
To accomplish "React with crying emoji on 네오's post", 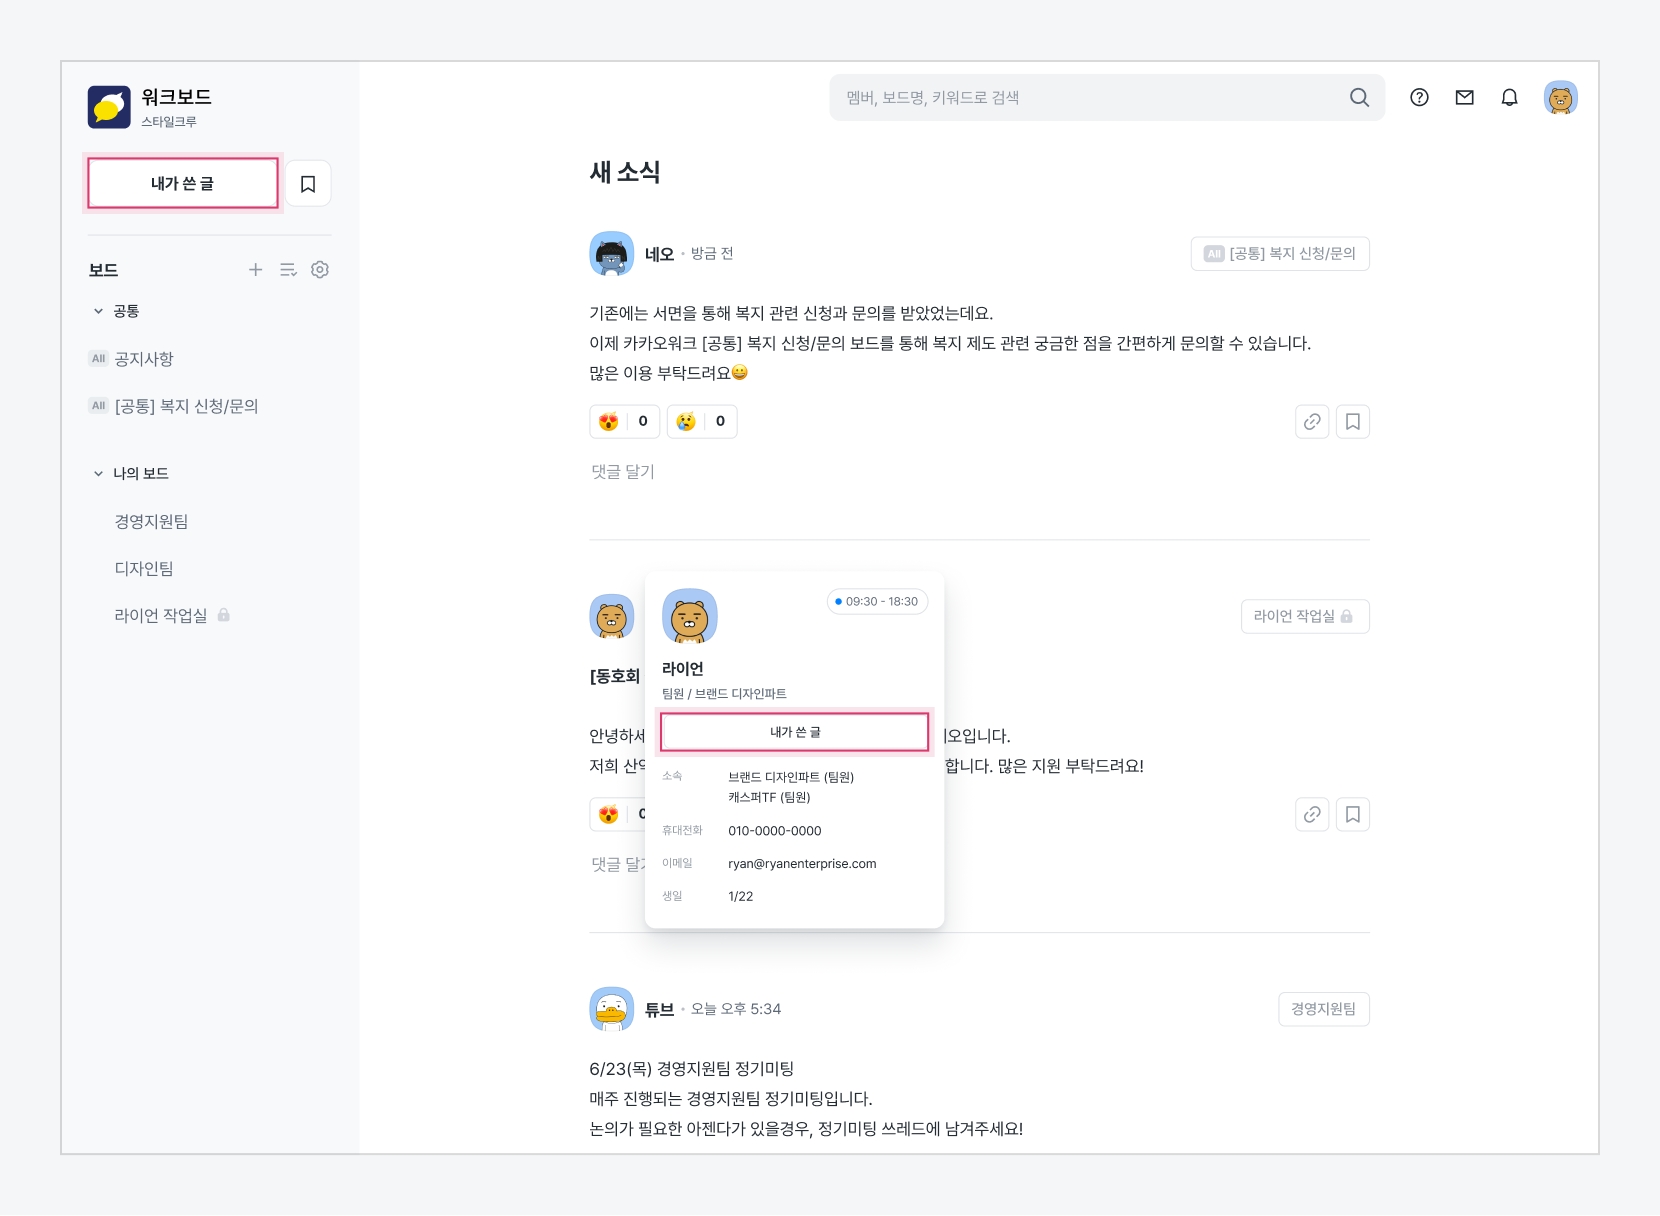I will pyautogui.click(x=701, y=422).
